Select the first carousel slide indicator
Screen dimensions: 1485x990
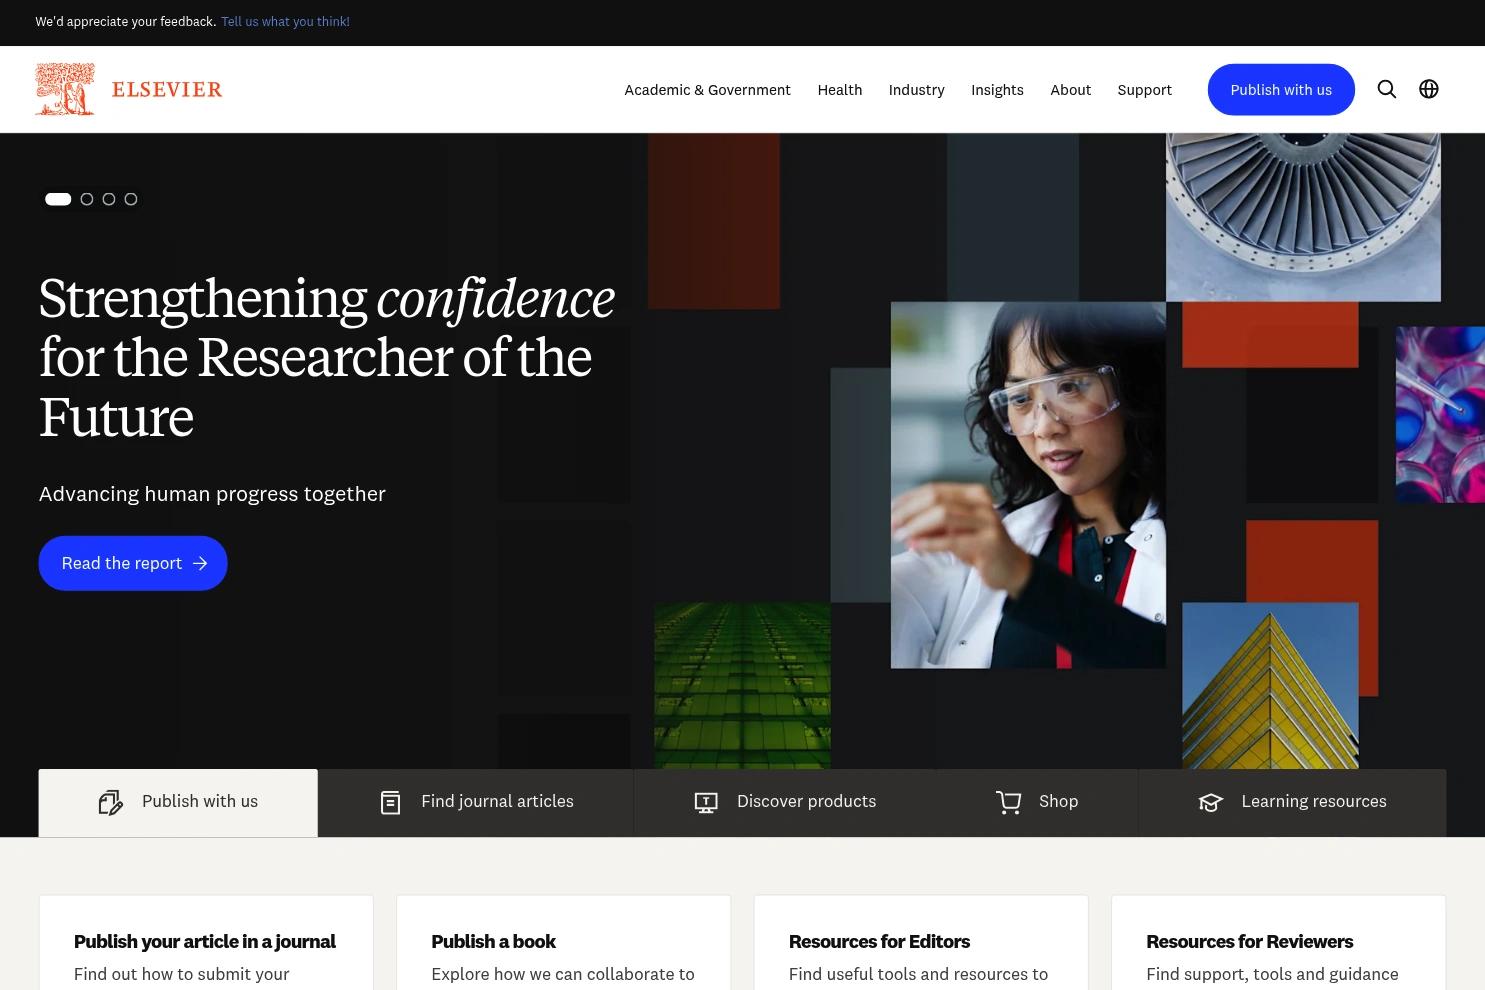58,199
